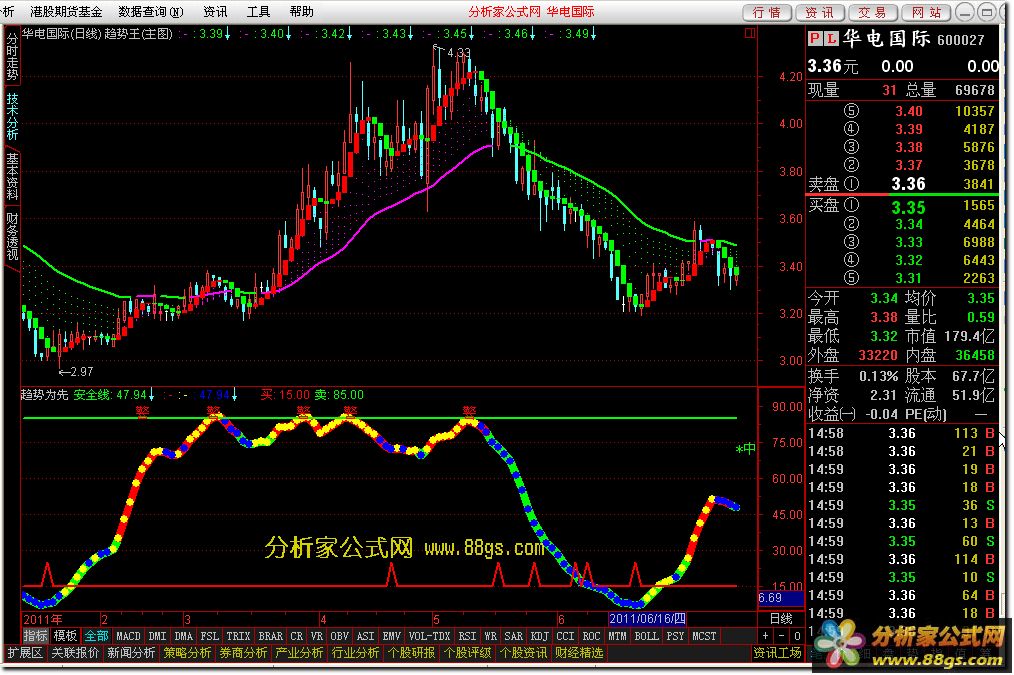Switch indicator to CR

click(x=296, y=636)
